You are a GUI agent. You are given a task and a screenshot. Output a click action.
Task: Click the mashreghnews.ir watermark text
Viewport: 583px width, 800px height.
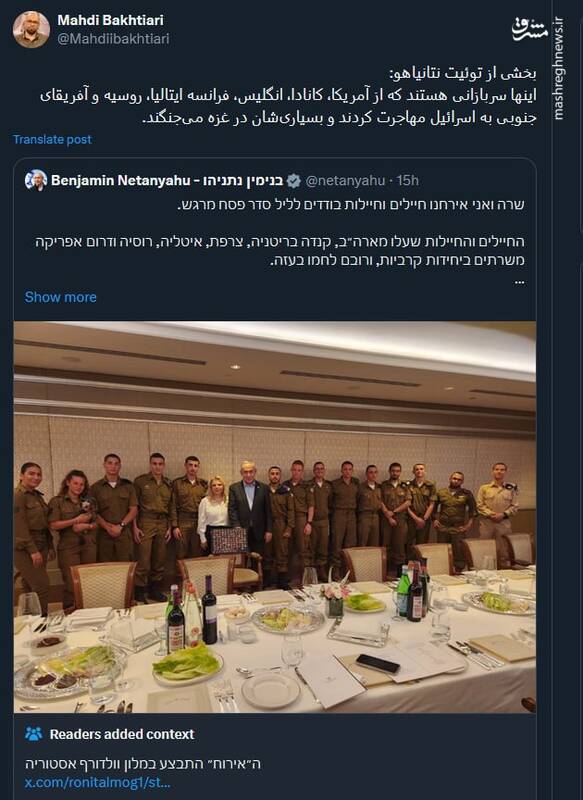click(559, 68)
